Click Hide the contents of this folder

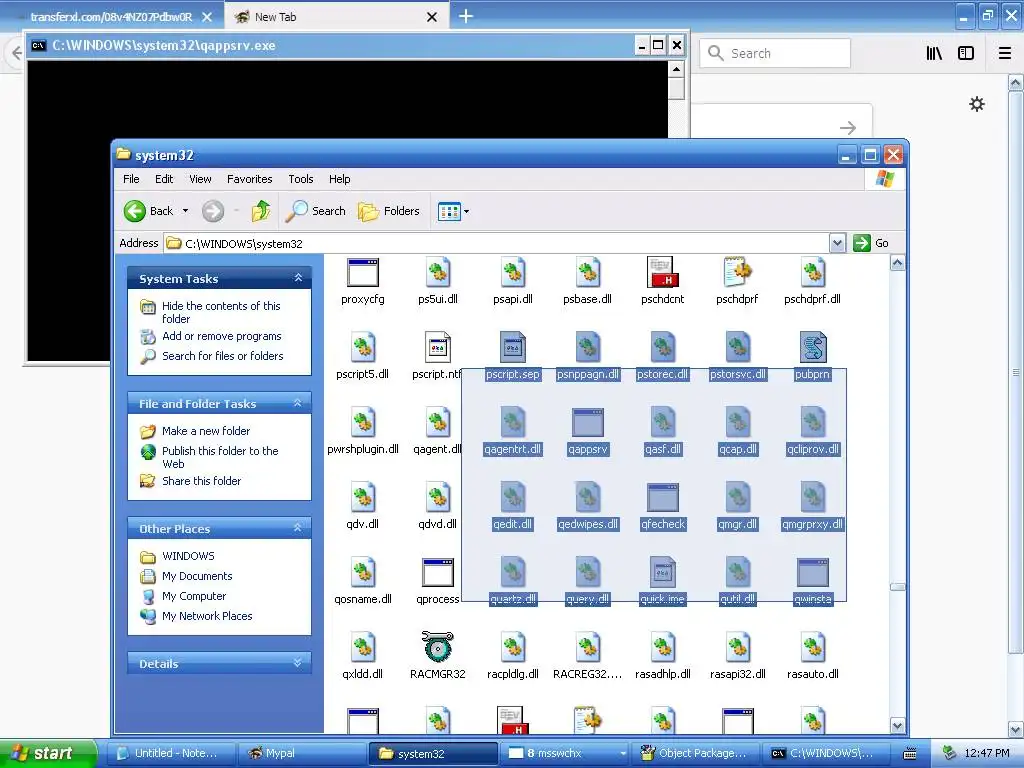pos(221,312)
